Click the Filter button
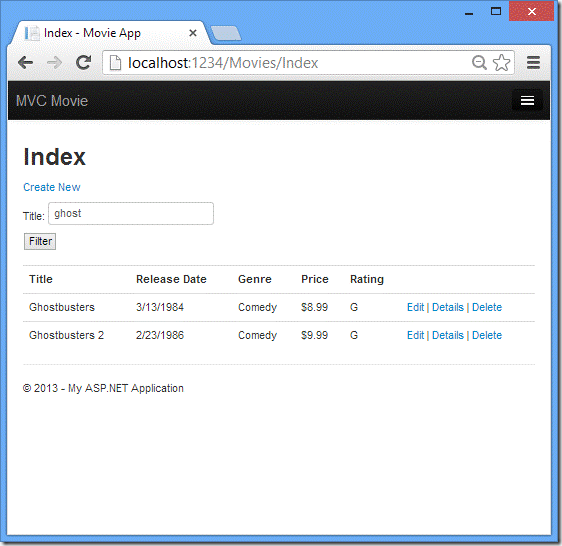This screenshot has height=546, width=562. coord(40,241)
